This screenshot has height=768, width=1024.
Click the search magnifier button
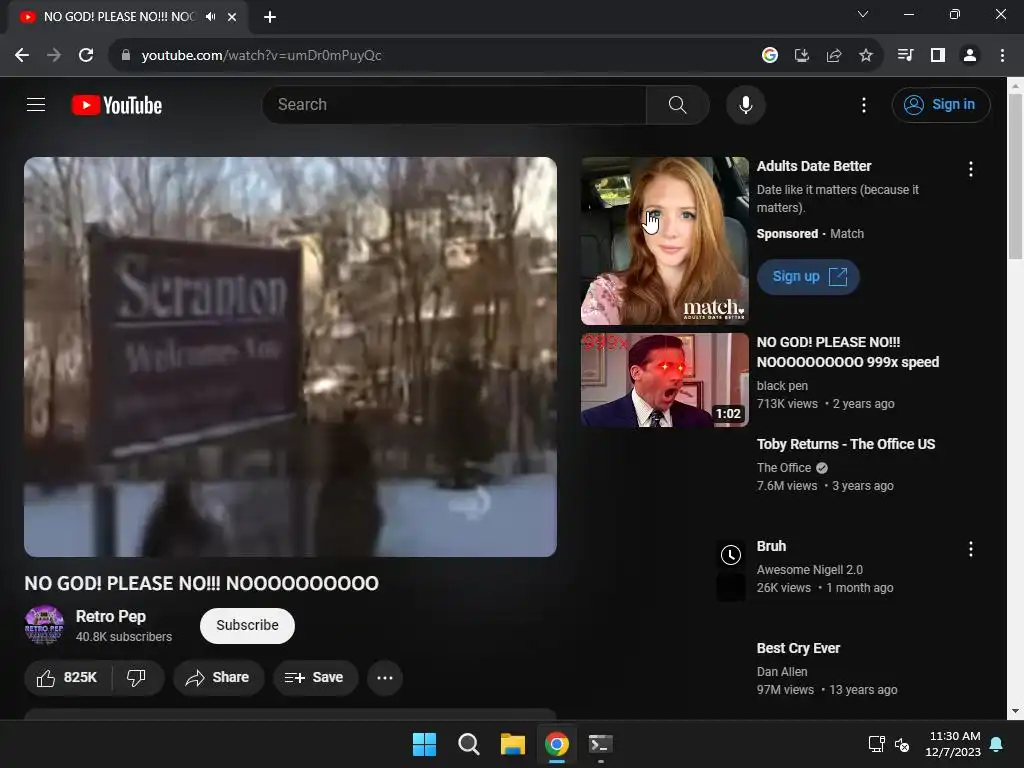pos(677,104)
